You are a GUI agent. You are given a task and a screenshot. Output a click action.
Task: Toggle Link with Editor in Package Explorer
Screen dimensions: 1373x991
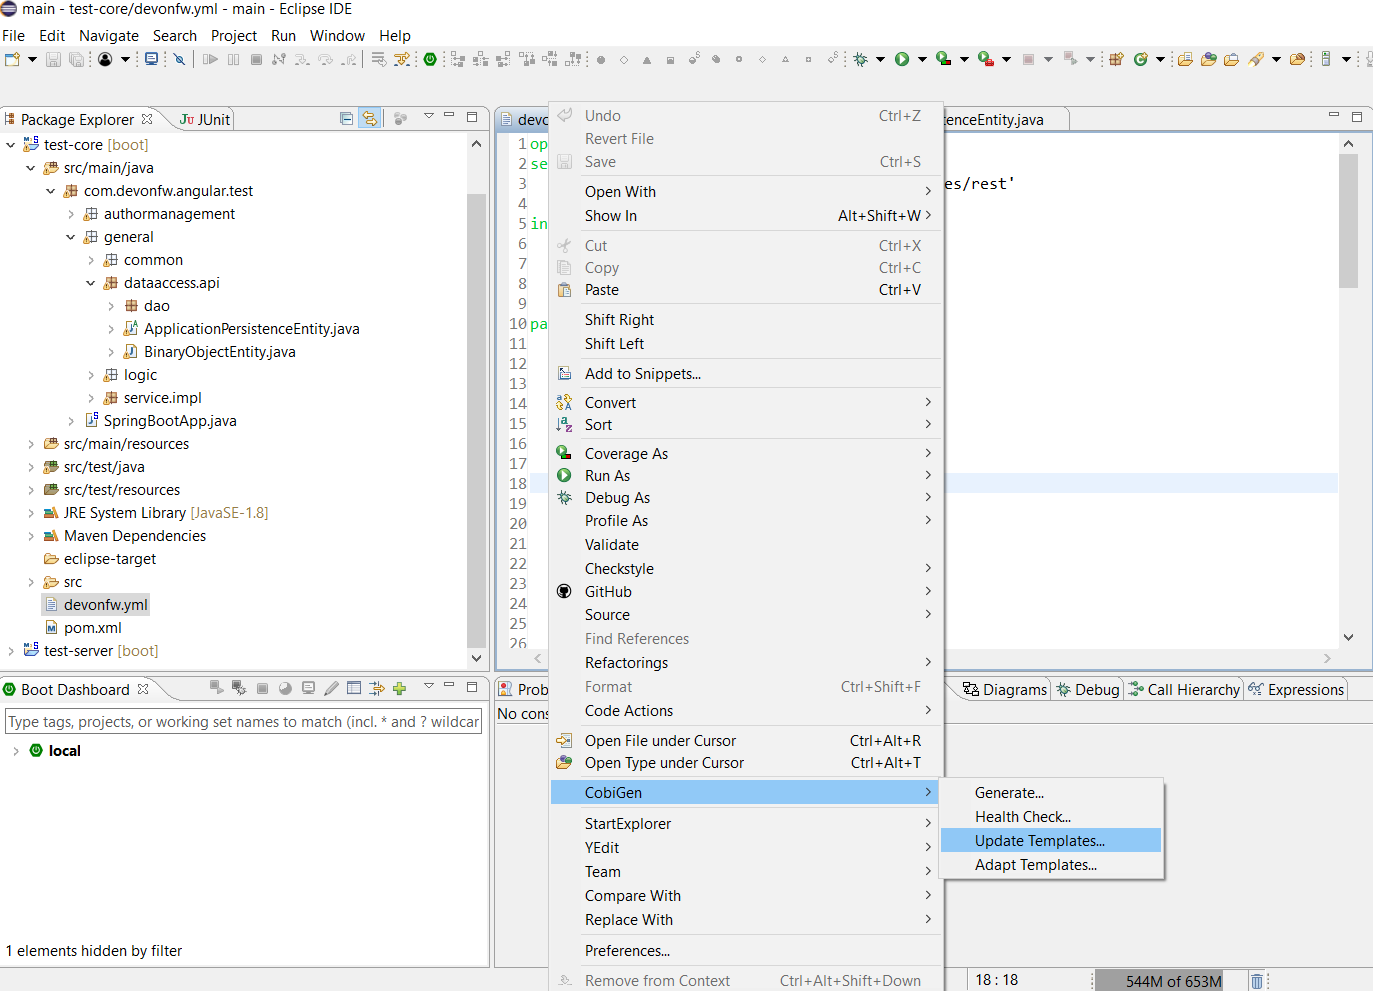[370, 119]
